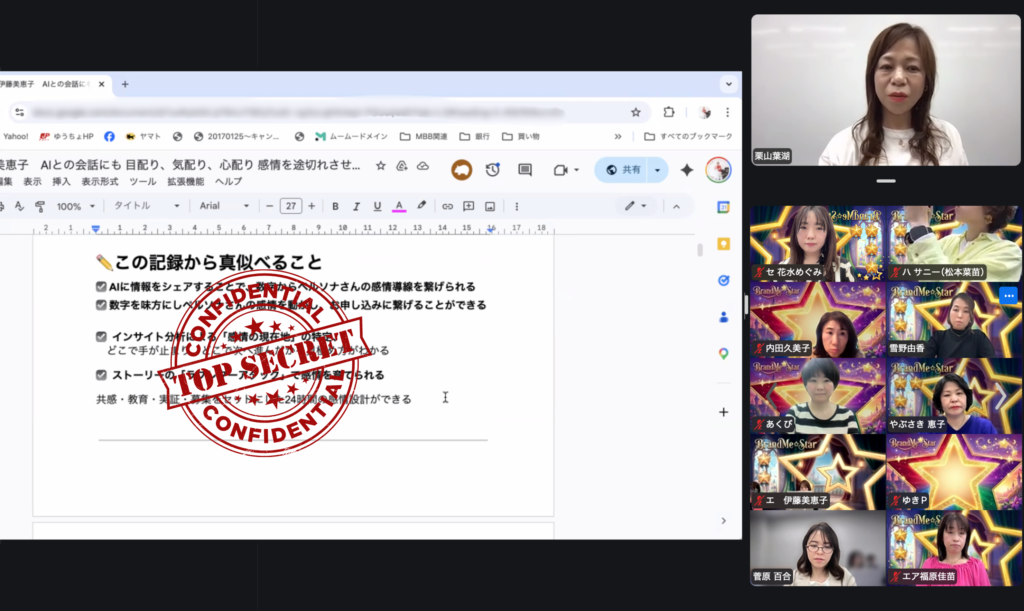Open the '拡張機能' menu
Screen dimensions: 1024x611
pos(185,182)
